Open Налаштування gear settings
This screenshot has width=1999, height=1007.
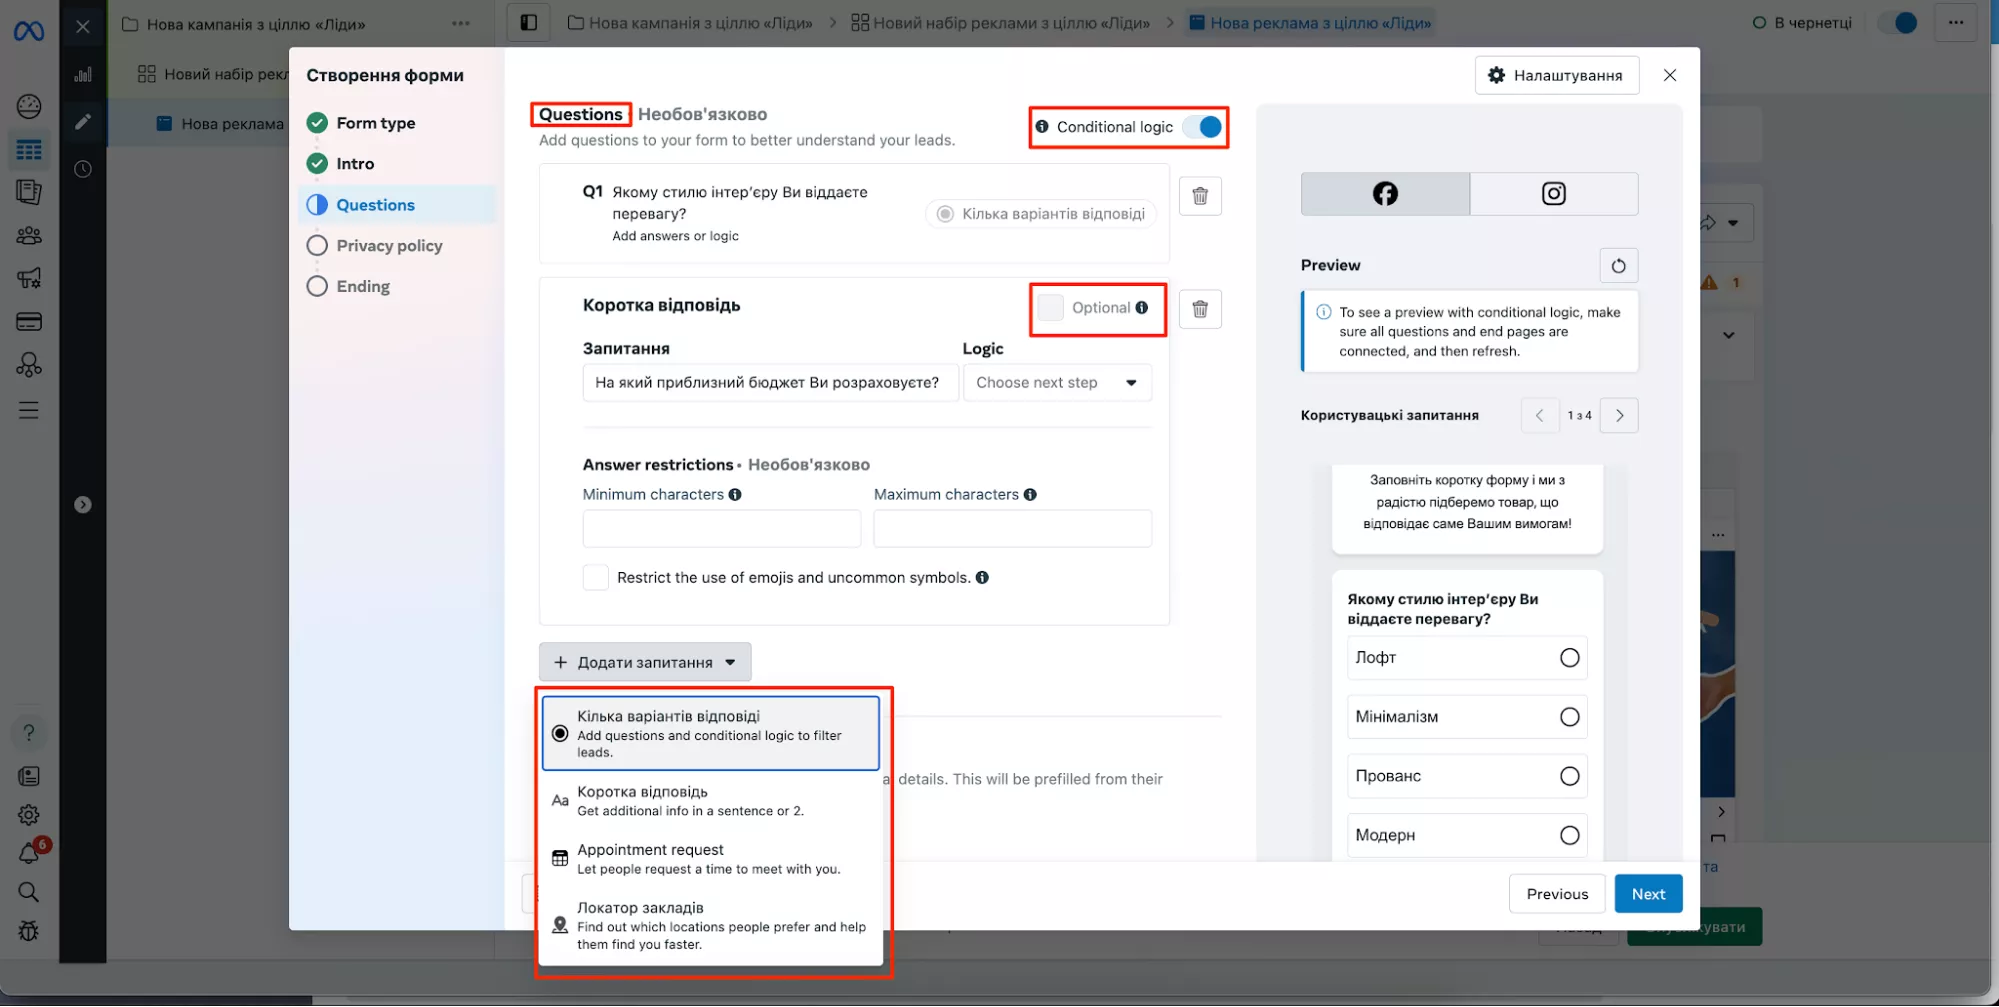click(x=1556, y=75)
